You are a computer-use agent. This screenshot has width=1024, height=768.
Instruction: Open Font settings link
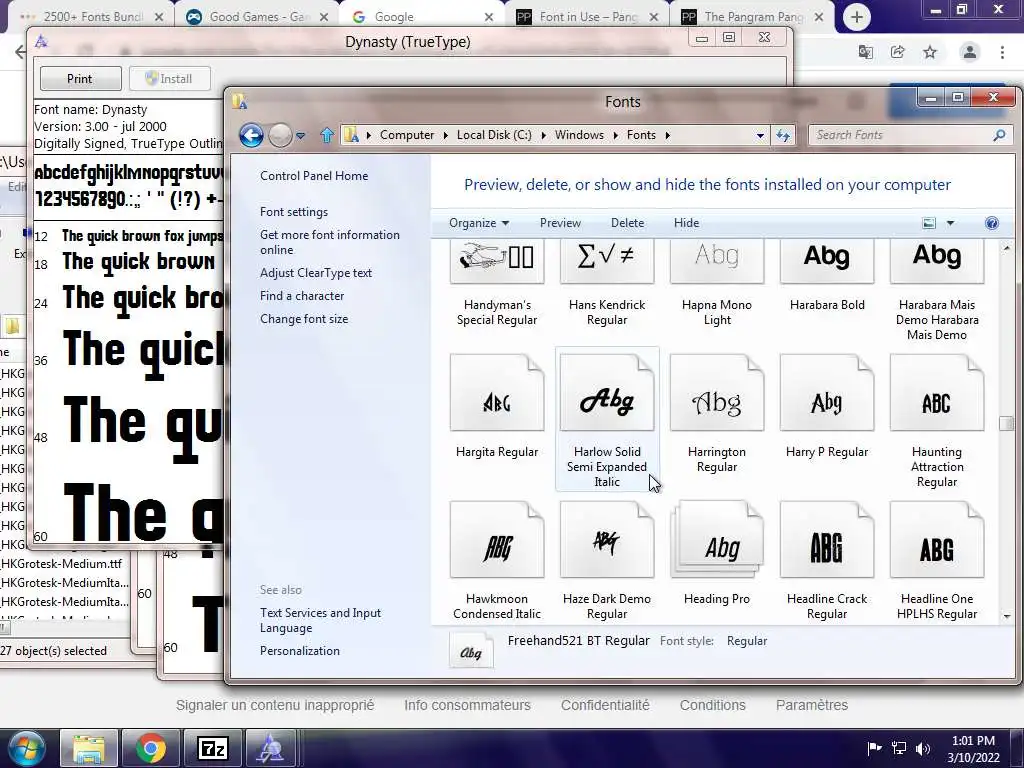coord(294,212)
